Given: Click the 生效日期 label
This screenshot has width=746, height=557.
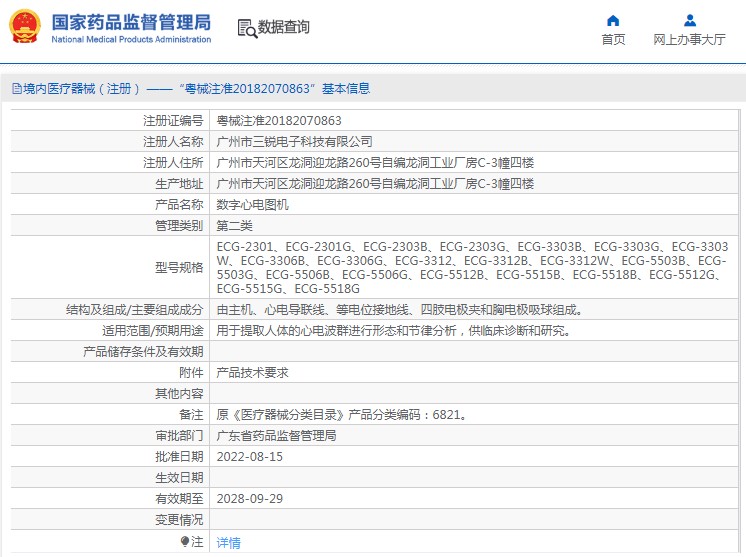Looking at the screenshot, I should point(179,478).
